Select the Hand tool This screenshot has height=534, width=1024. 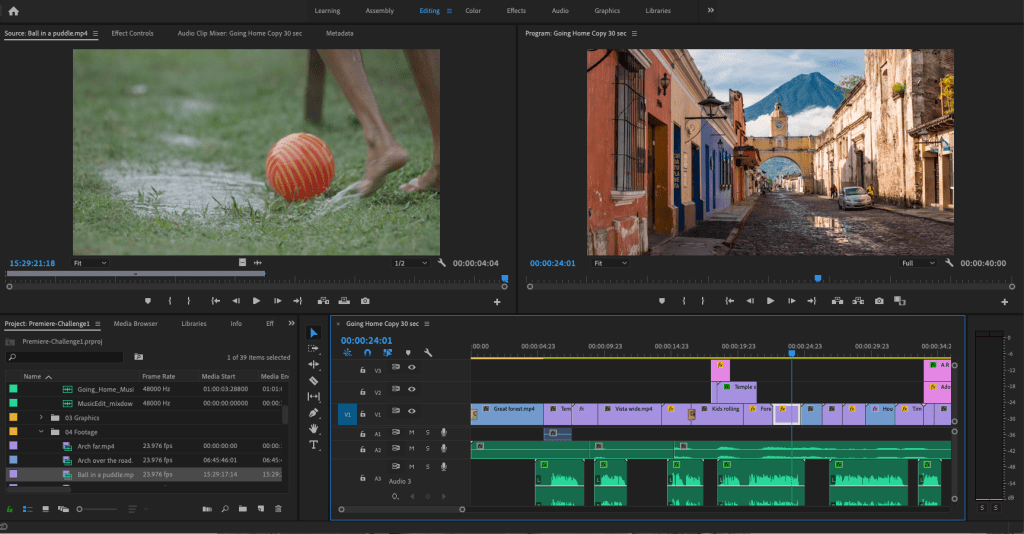[x=313, y=428]
